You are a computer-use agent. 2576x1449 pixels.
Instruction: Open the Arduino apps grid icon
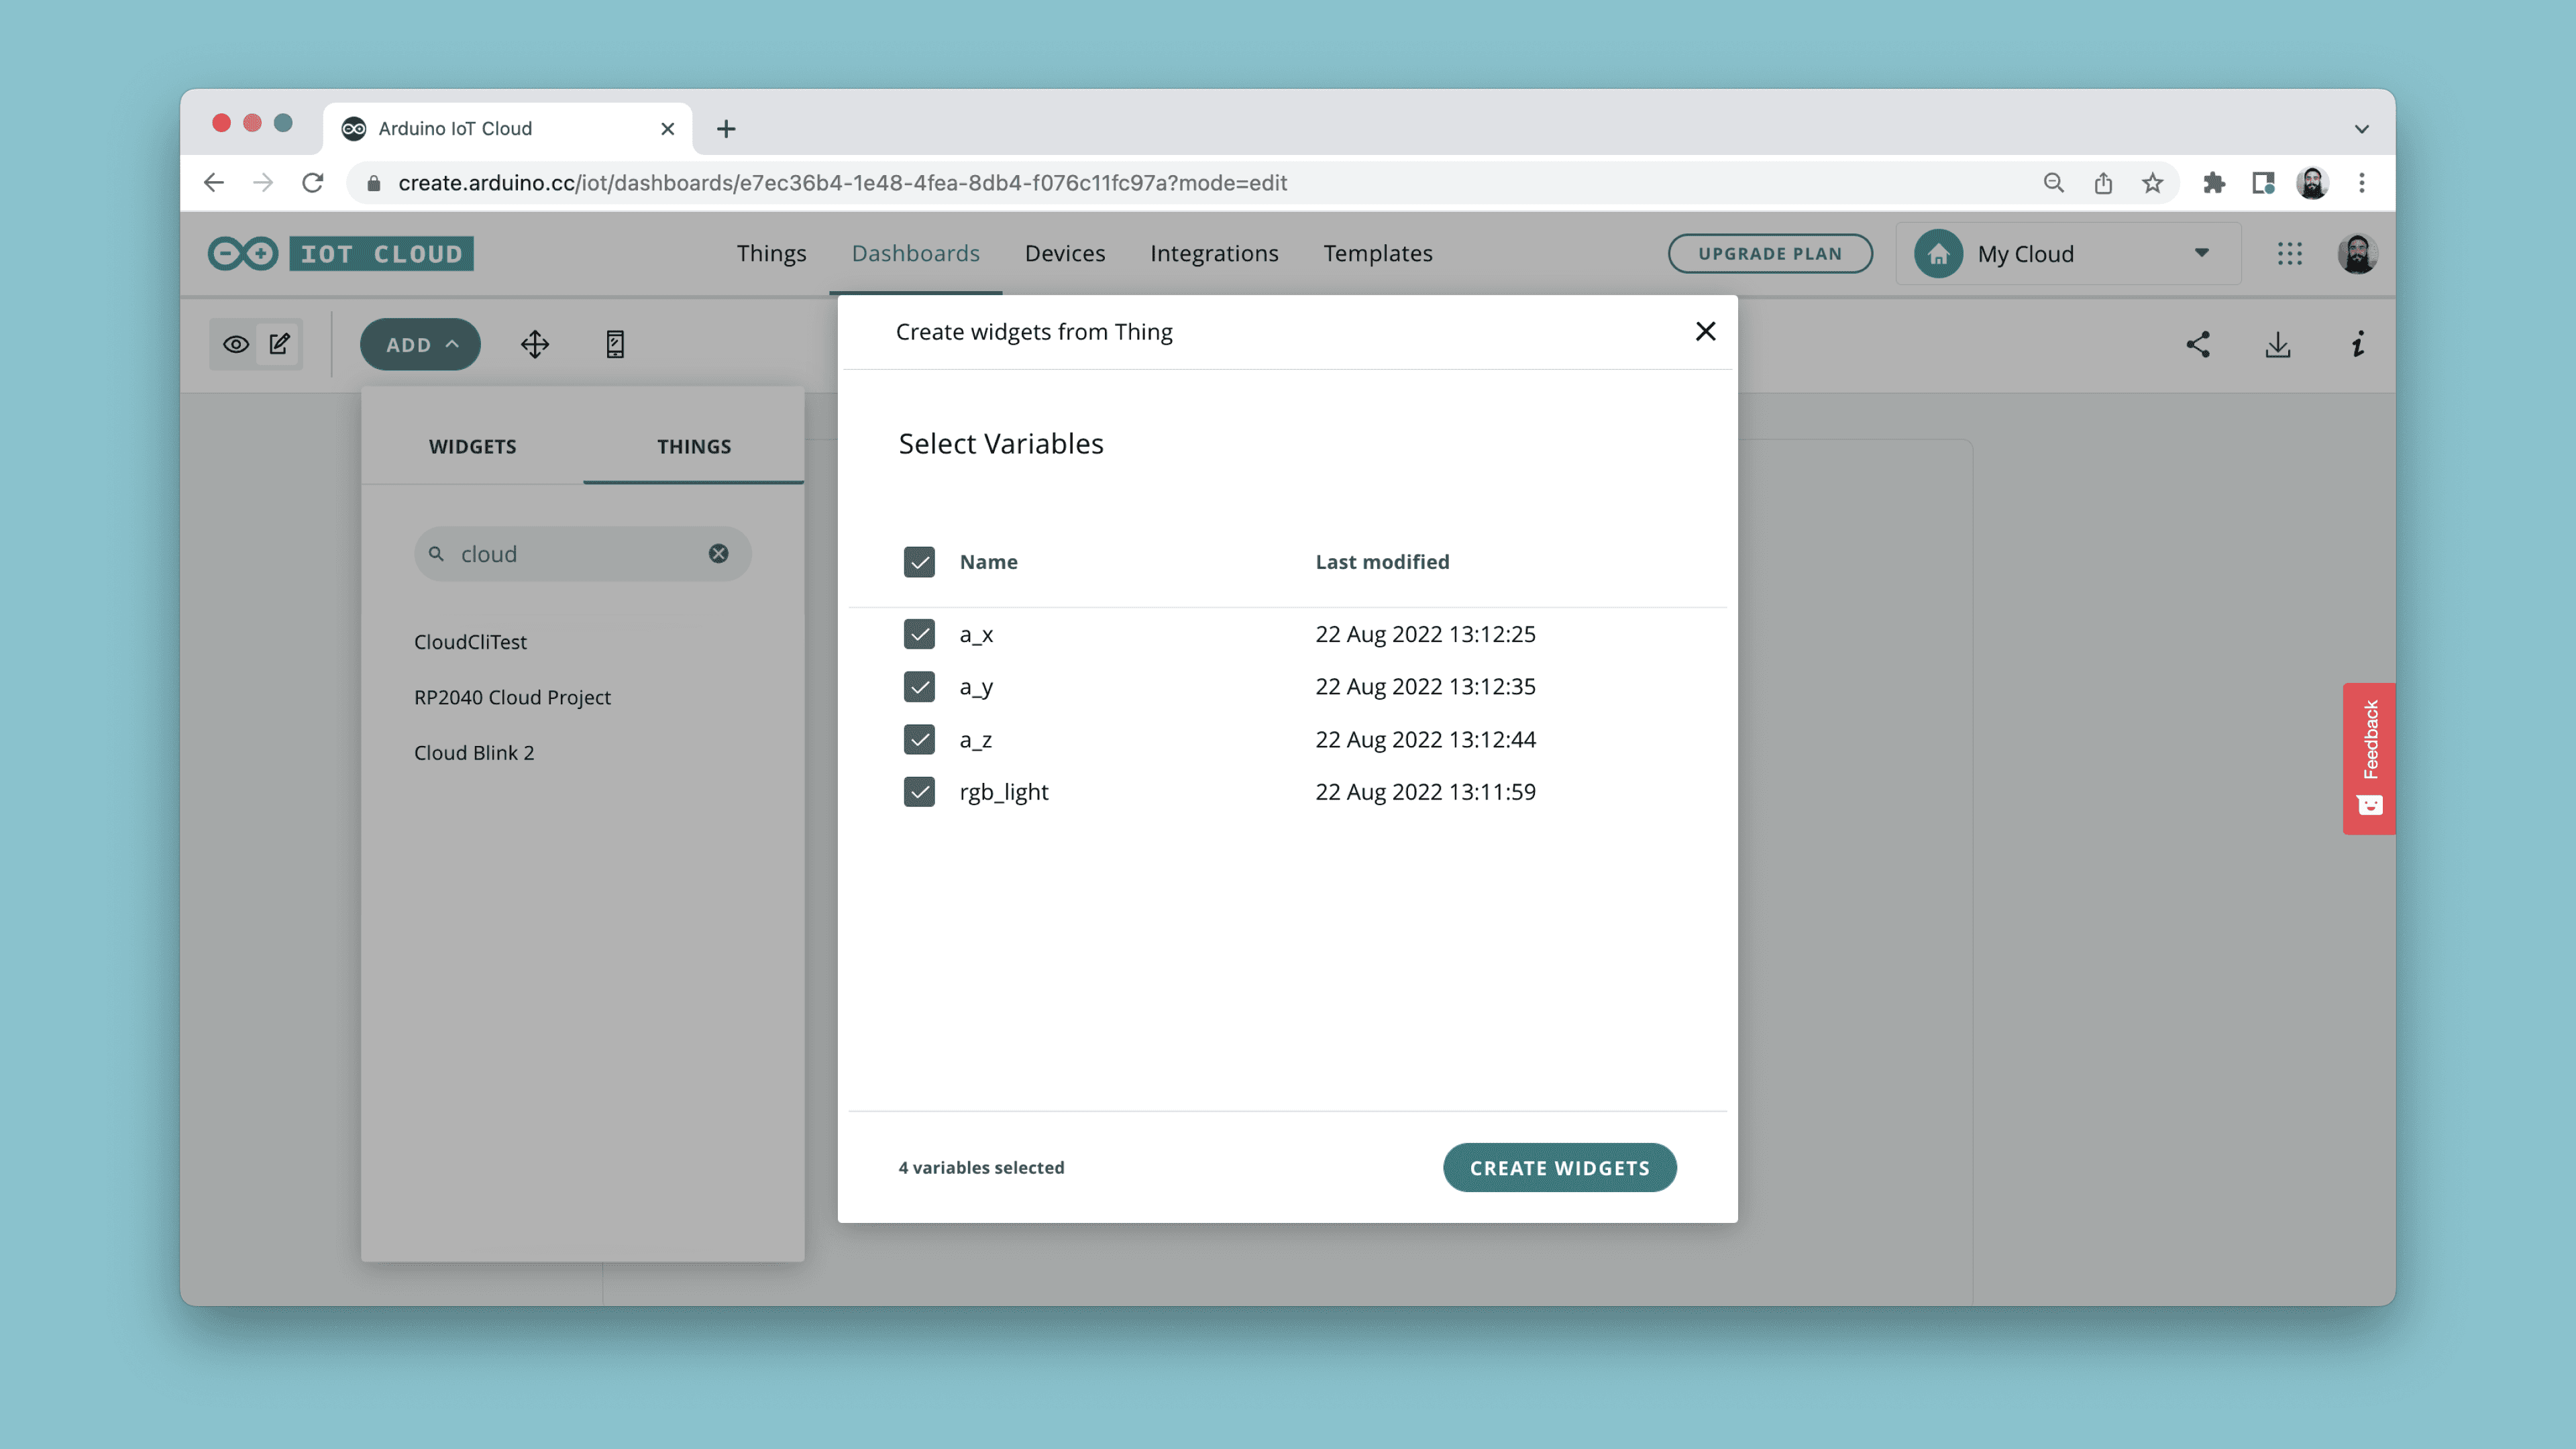pos(2289,254)
